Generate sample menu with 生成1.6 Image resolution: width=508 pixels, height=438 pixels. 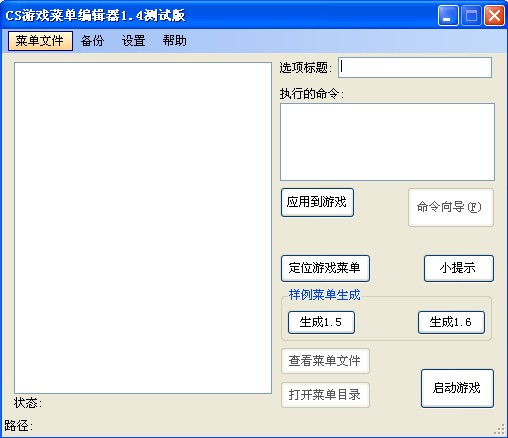(451, 322)
